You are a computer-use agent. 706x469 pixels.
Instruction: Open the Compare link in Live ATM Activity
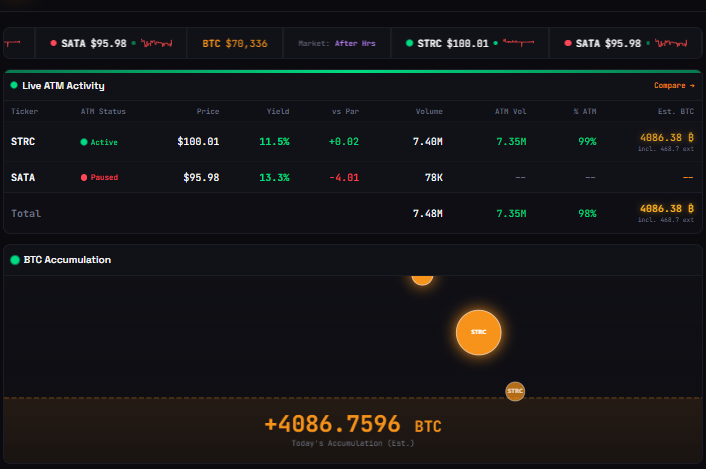tap(674, 86)
